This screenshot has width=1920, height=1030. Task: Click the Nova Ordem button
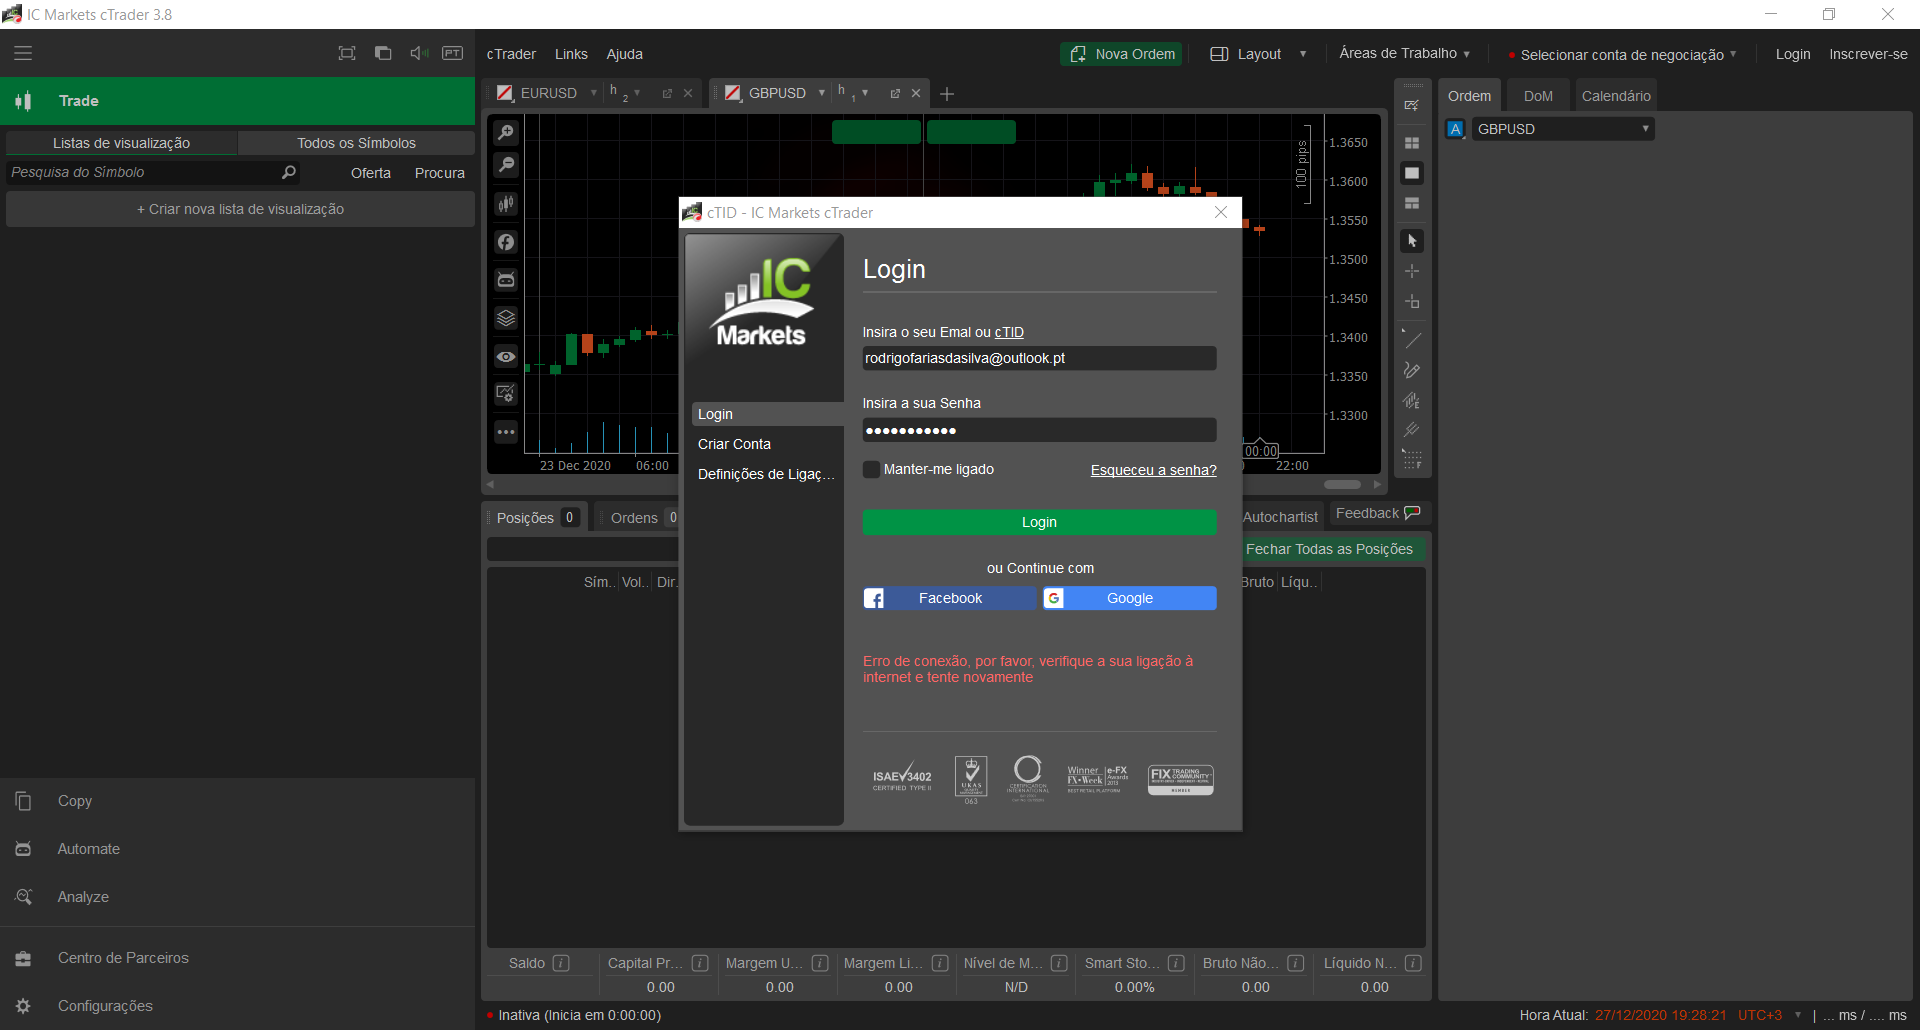(1121, 54)
